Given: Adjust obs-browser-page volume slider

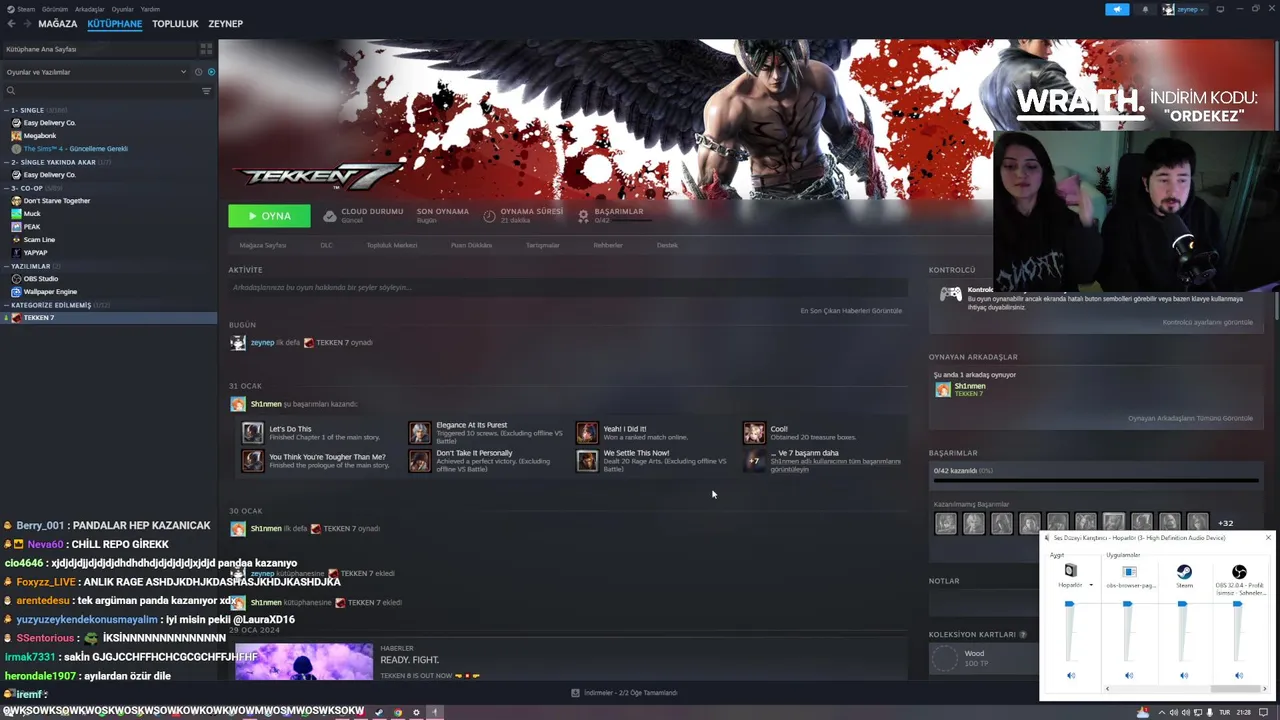Looking at the screenshot, I should pos(1127,603).
